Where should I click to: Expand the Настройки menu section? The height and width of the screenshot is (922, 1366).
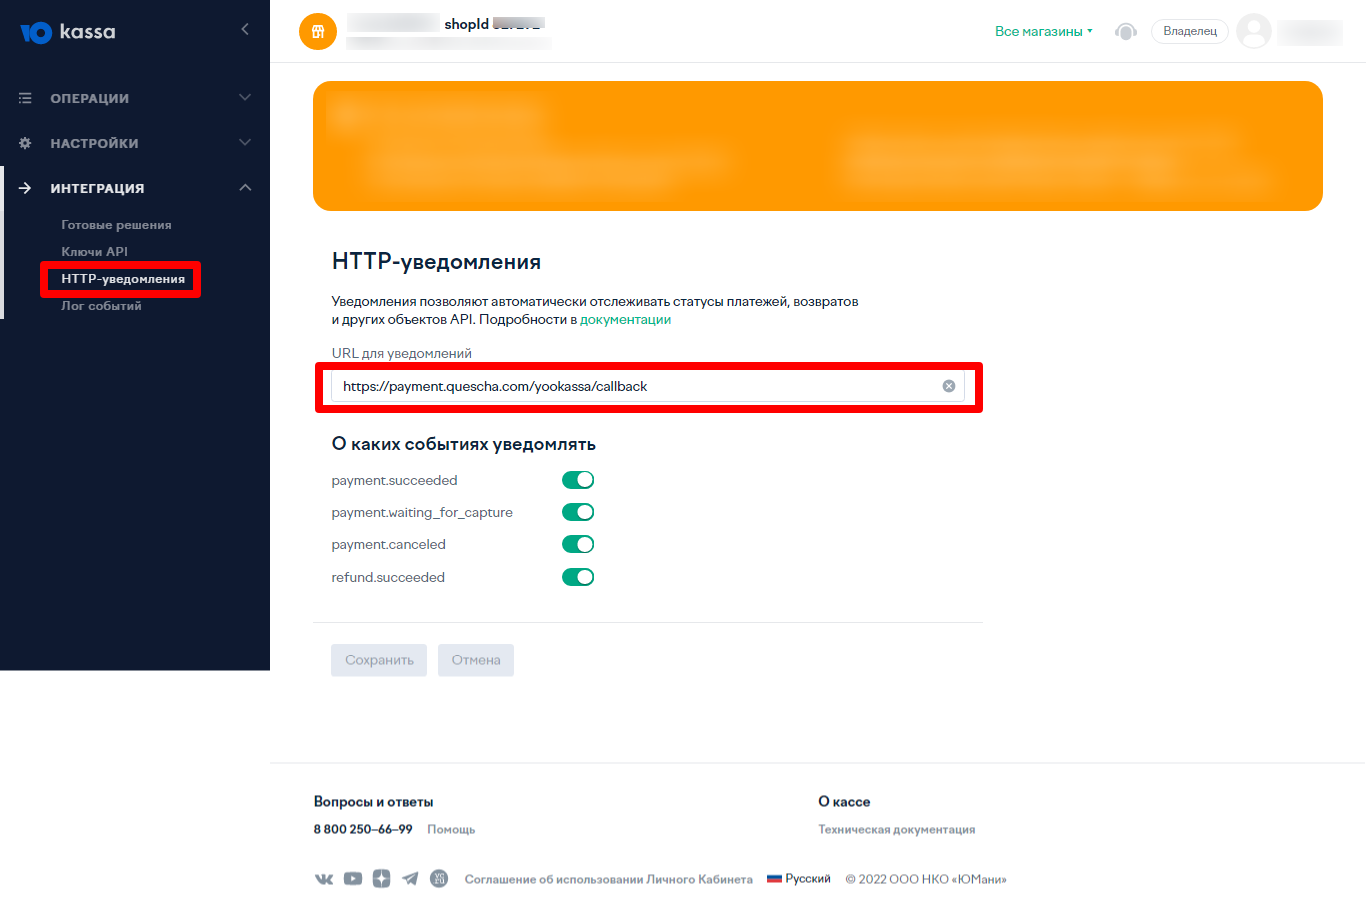(x=135, y=143)
